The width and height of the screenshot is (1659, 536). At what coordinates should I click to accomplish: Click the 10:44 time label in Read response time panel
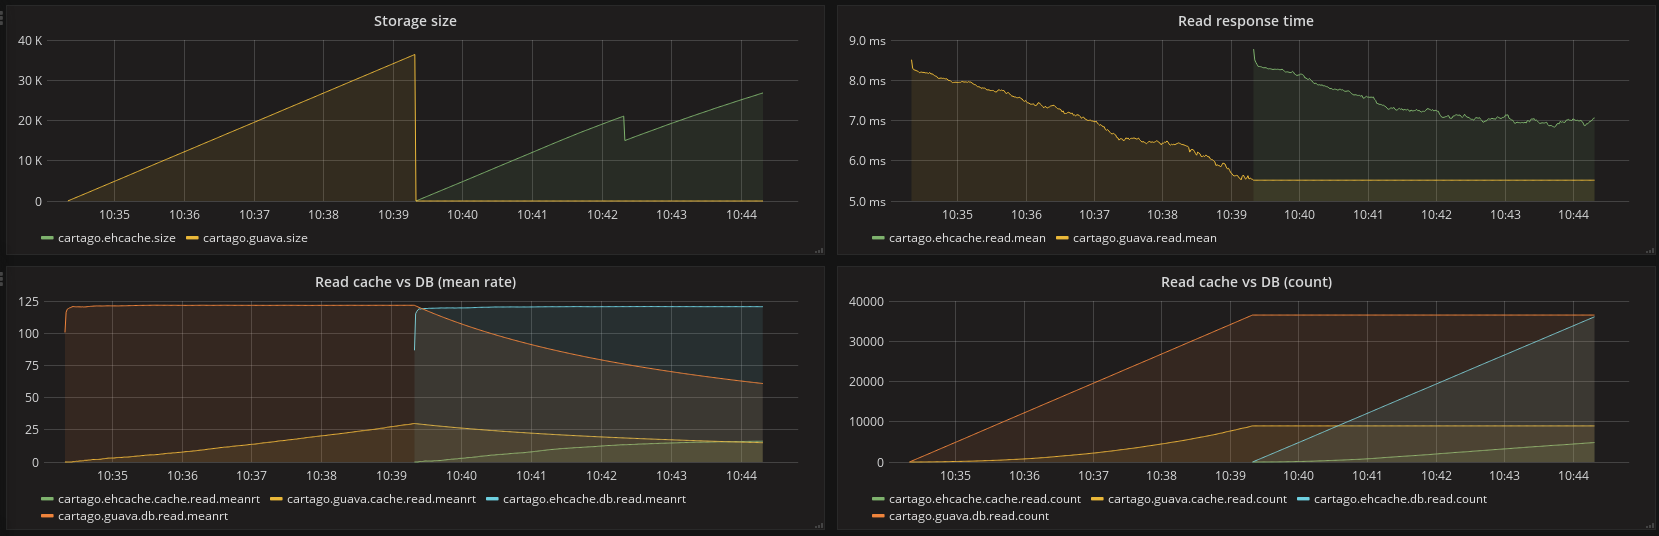click(1573, 215)
